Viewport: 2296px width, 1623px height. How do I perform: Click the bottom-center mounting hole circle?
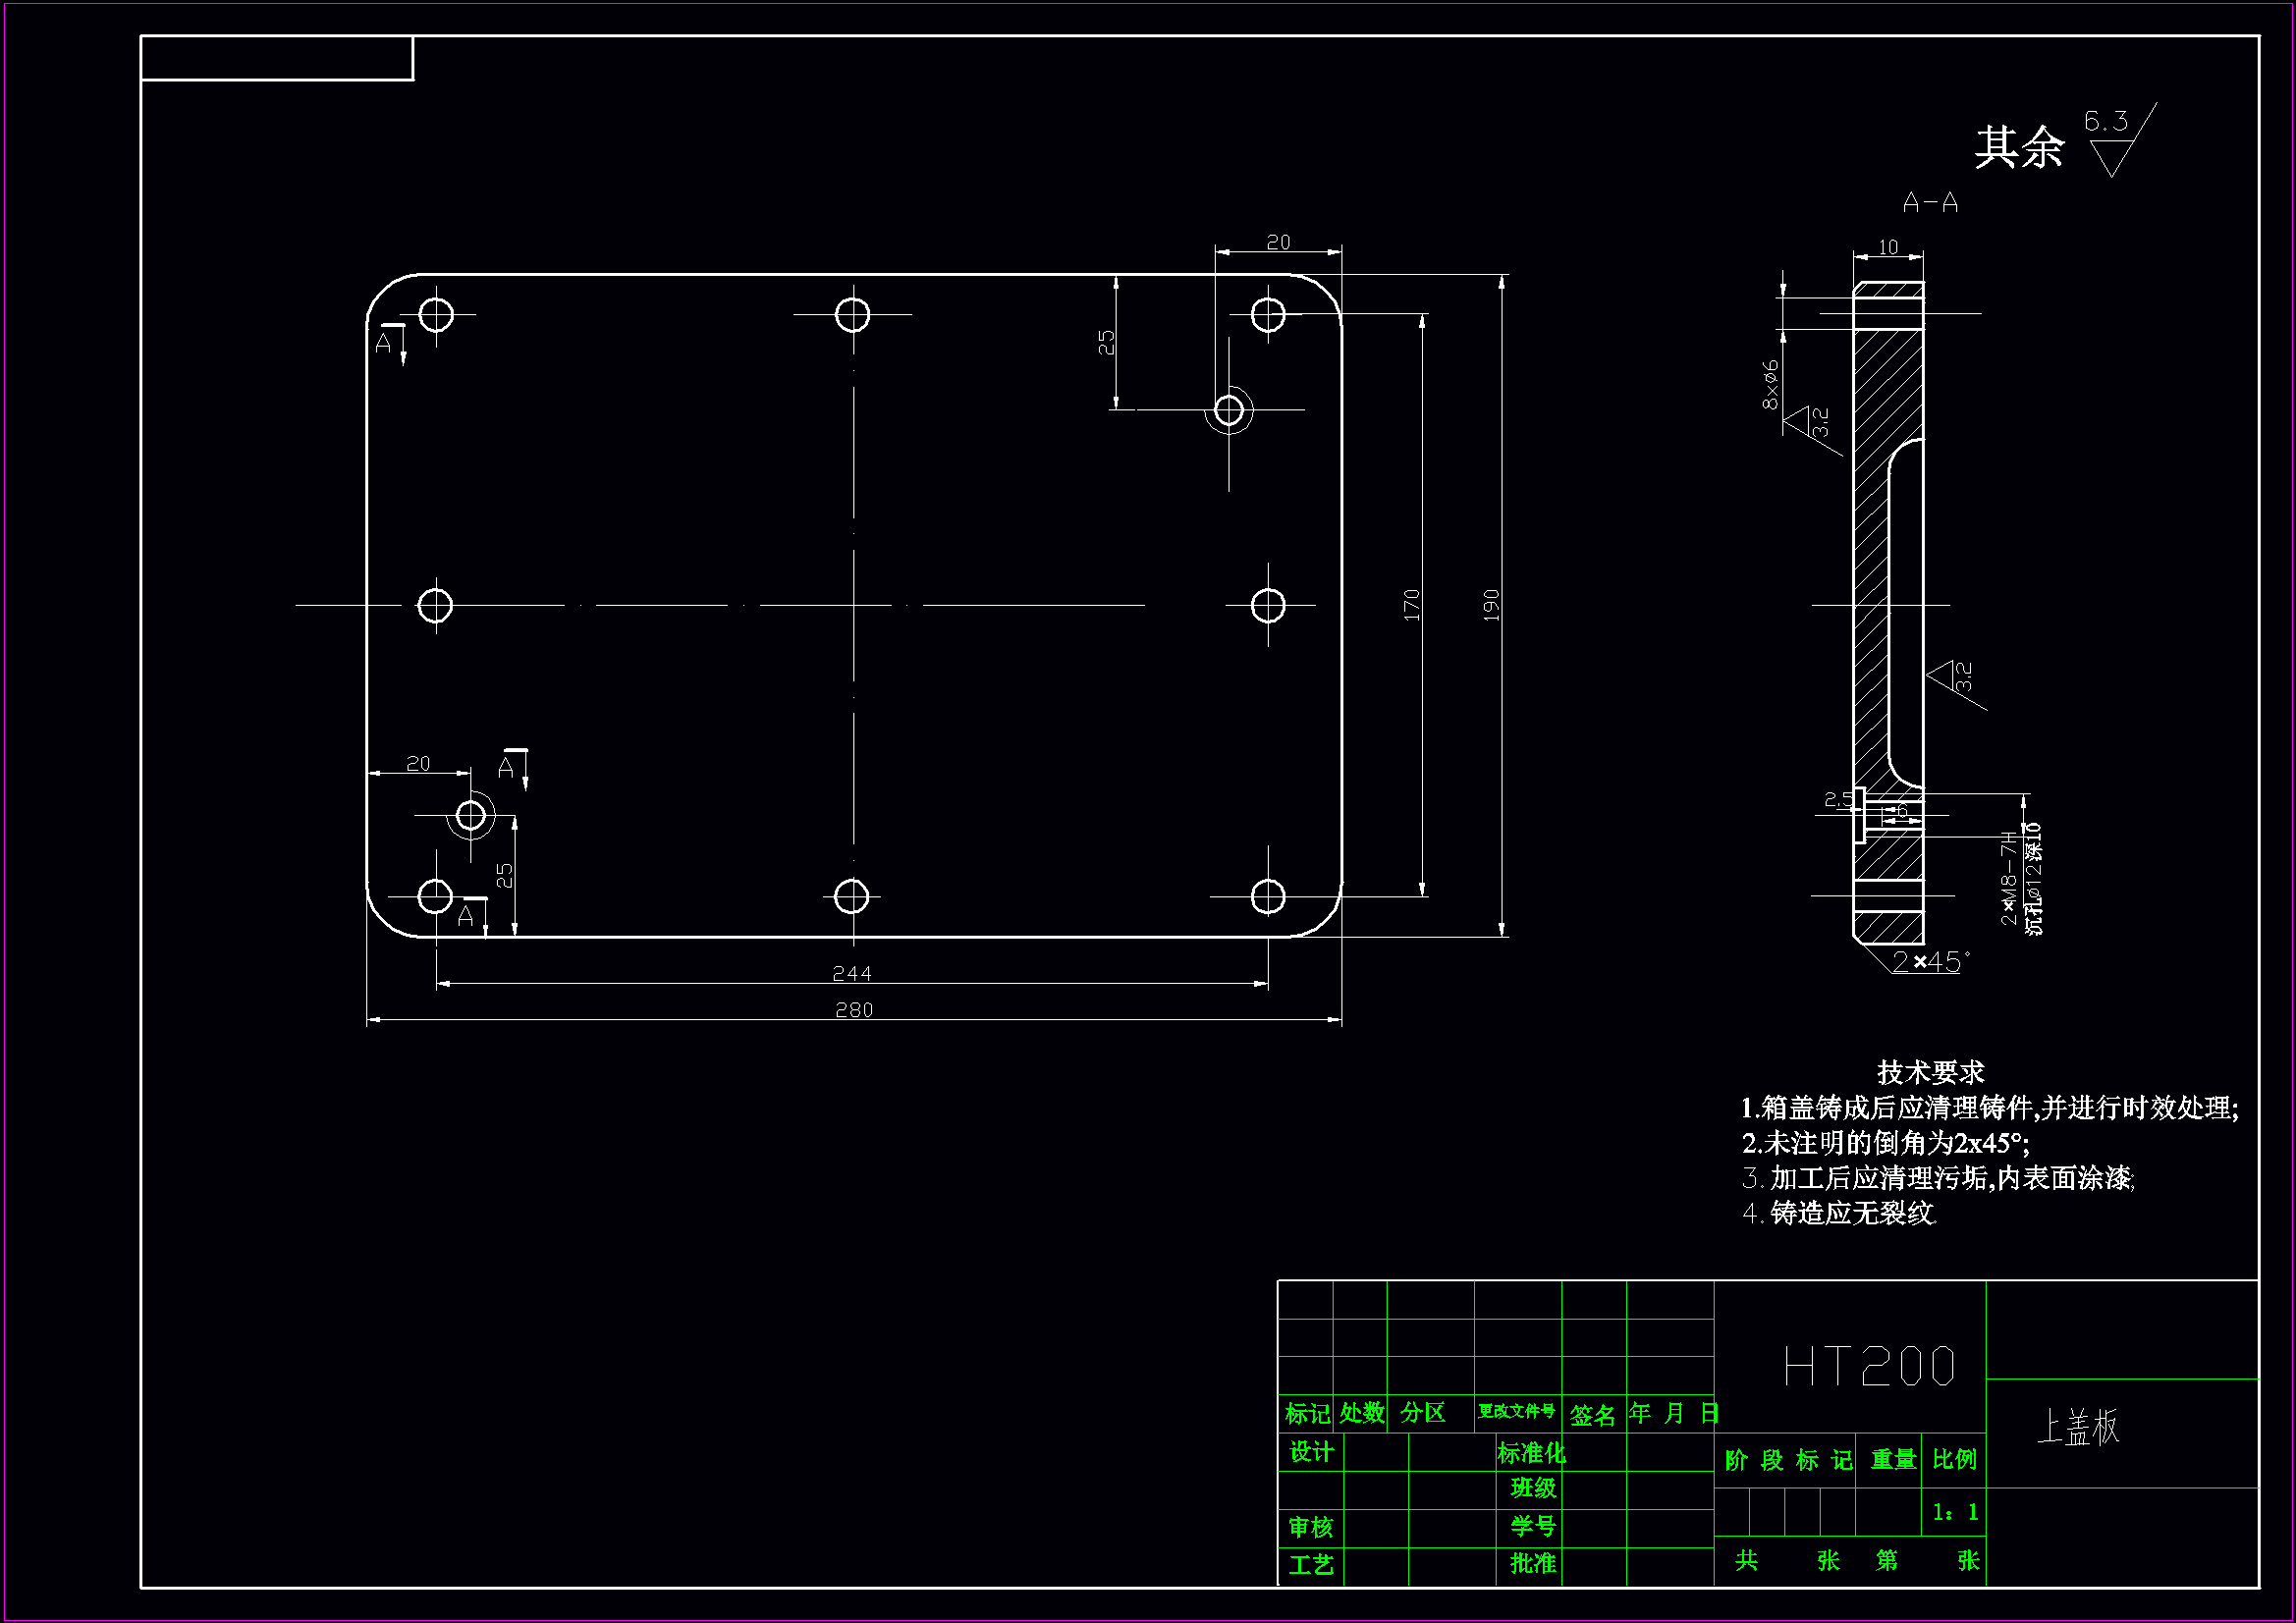852,896
